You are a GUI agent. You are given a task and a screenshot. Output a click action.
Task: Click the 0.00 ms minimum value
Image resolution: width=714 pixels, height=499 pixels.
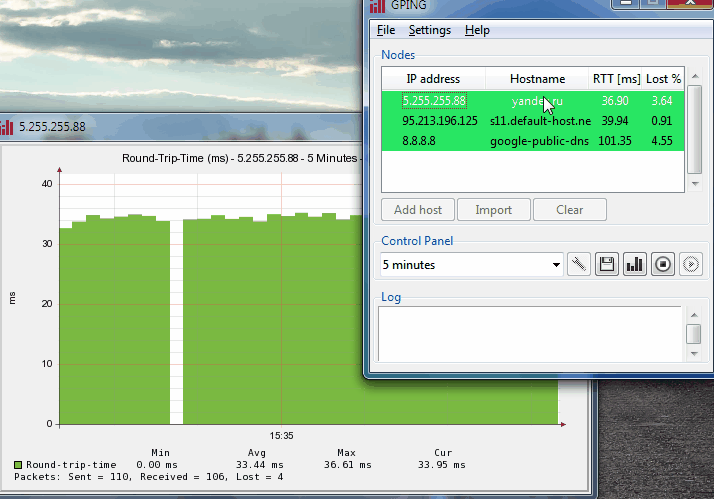[157, 465]
